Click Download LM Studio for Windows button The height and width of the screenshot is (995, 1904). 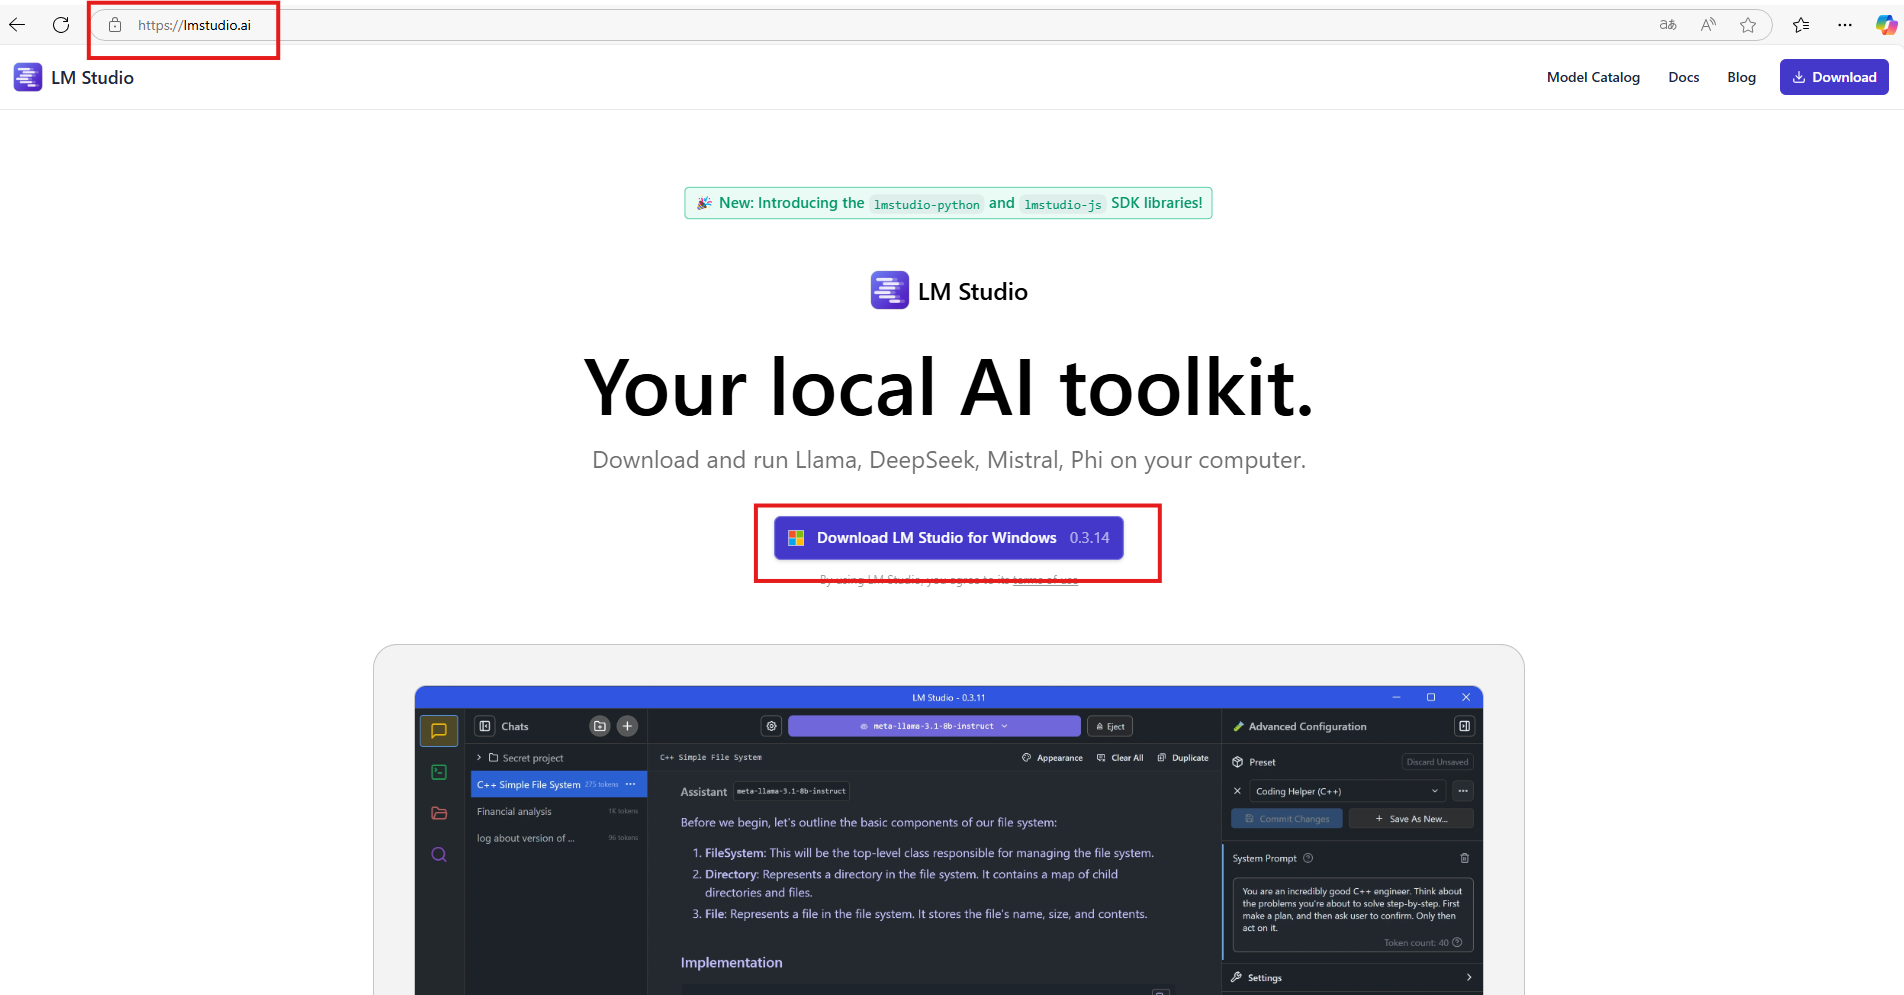coord(948,538)
